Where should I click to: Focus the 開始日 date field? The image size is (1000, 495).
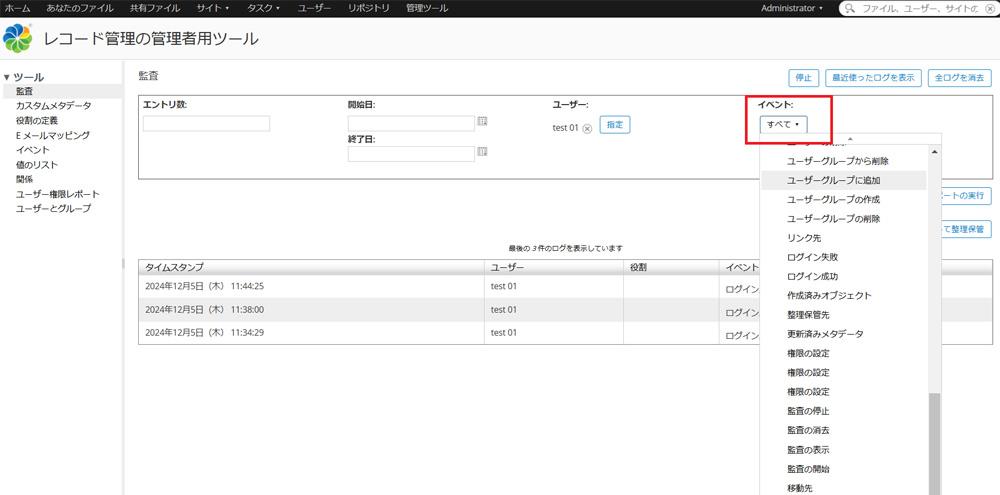coord(411,123)
